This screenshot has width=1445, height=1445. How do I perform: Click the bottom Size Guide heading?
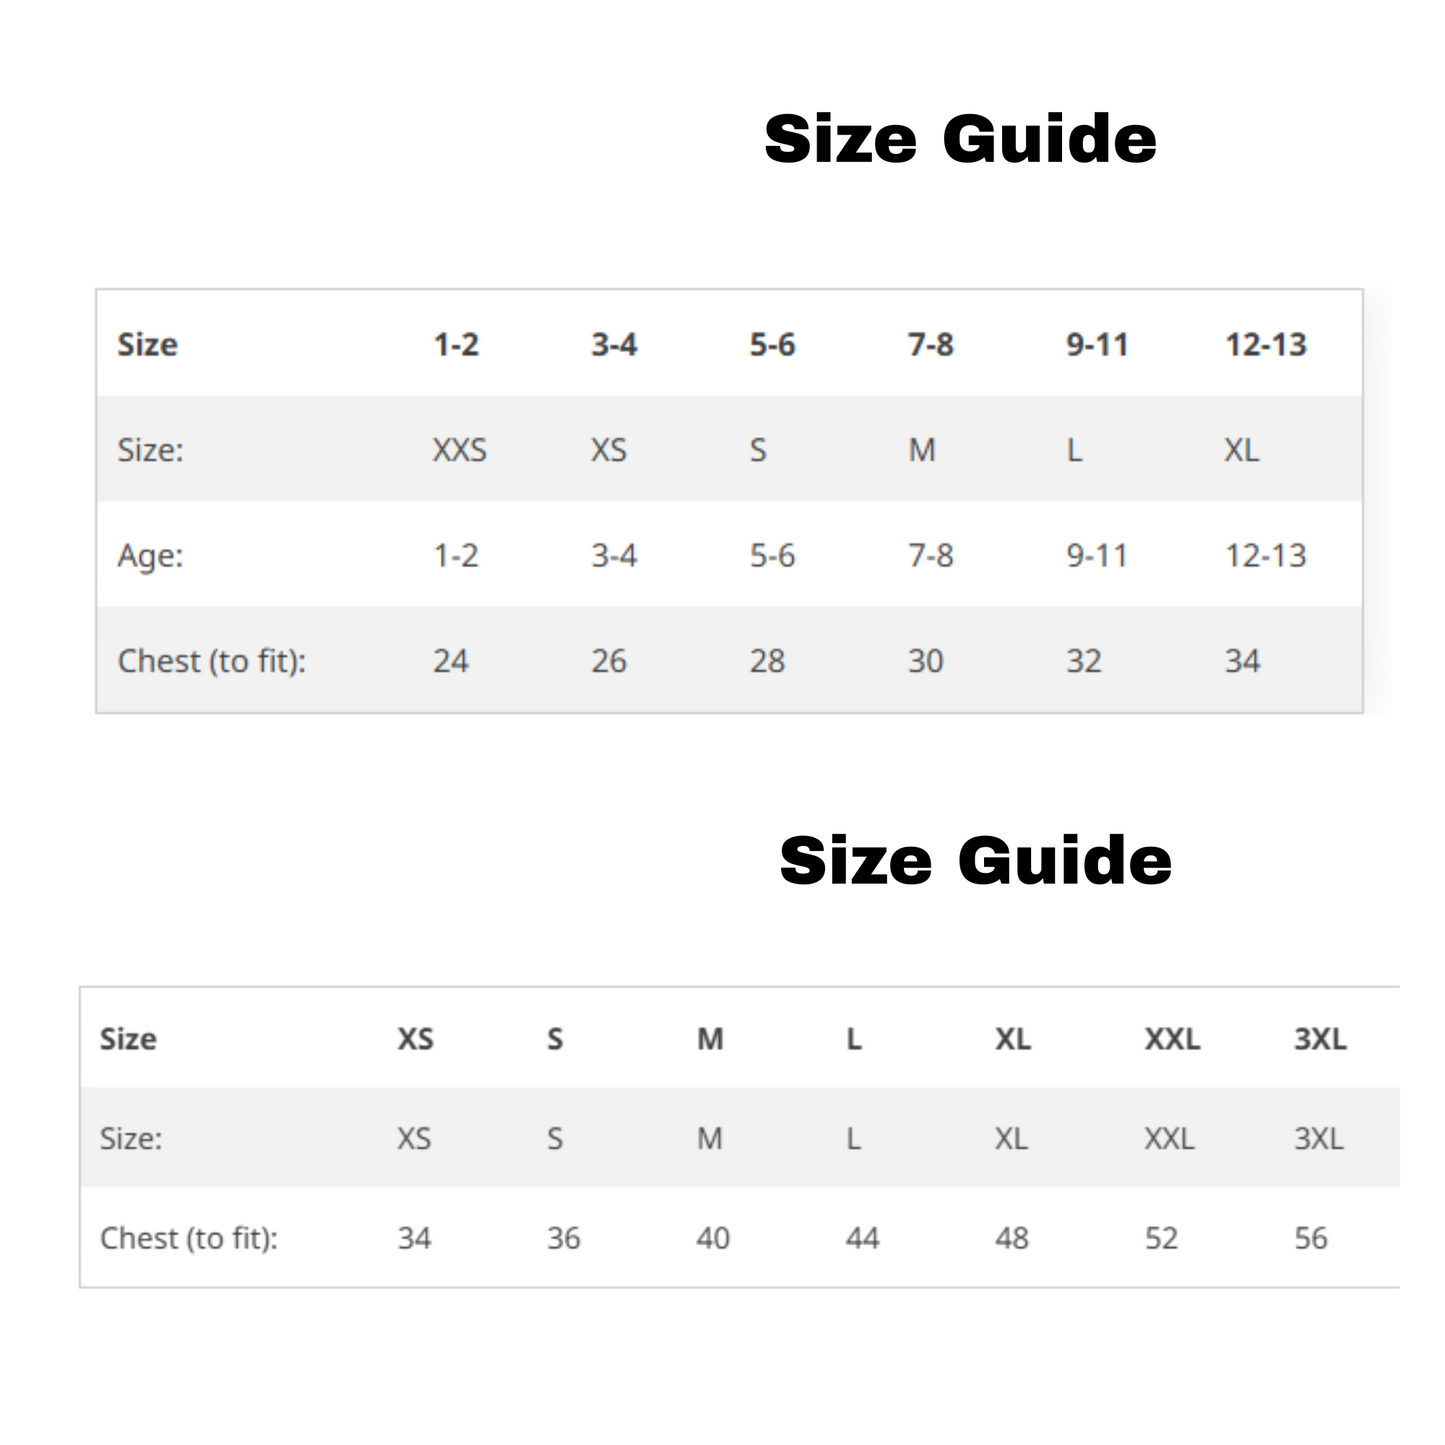coord(975,861)
